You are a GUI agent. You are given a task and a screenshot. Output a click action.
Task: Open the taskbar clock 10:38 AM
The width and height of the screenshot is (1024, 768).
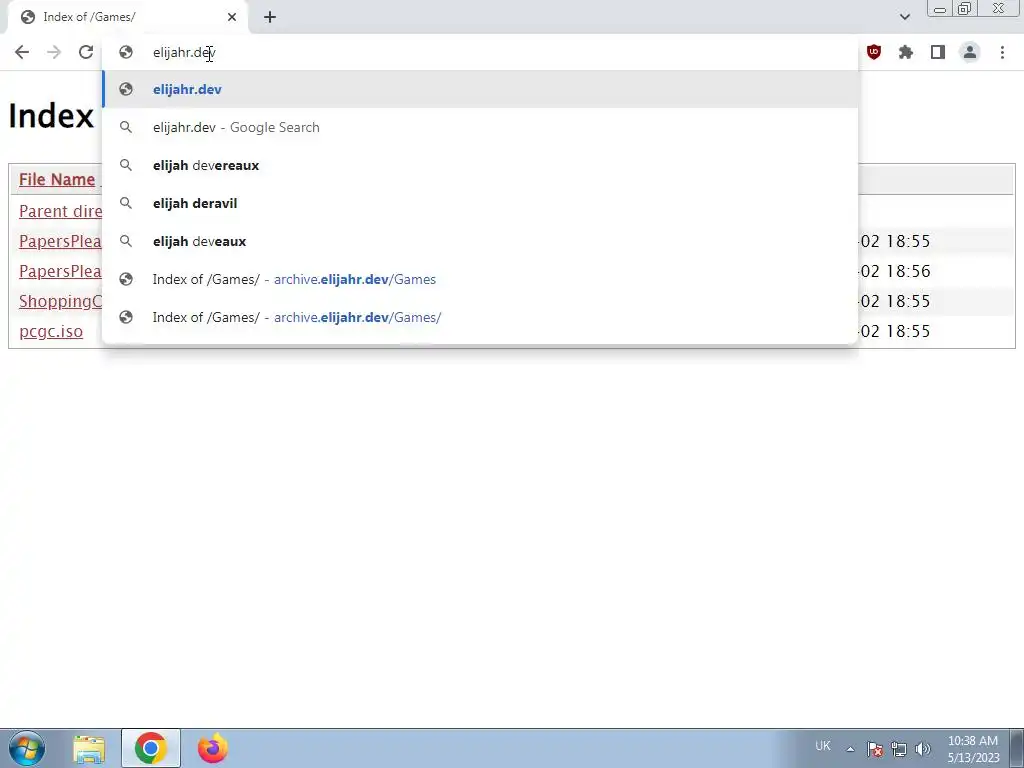[x=973, y=749]
